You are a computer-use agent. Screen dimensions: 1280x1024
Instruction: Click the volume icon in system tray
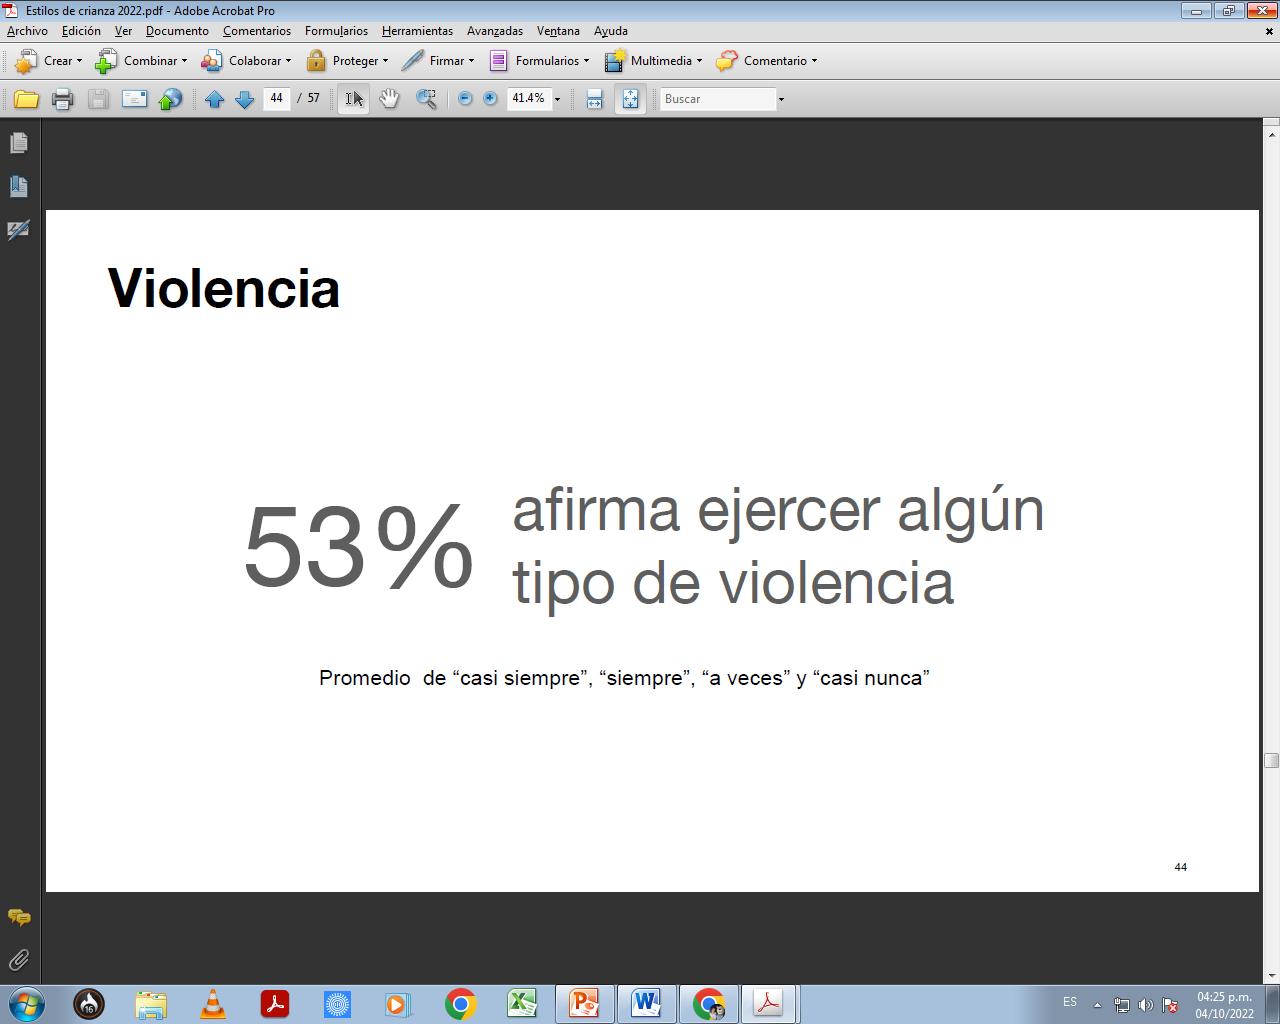pos(1145,1005)
